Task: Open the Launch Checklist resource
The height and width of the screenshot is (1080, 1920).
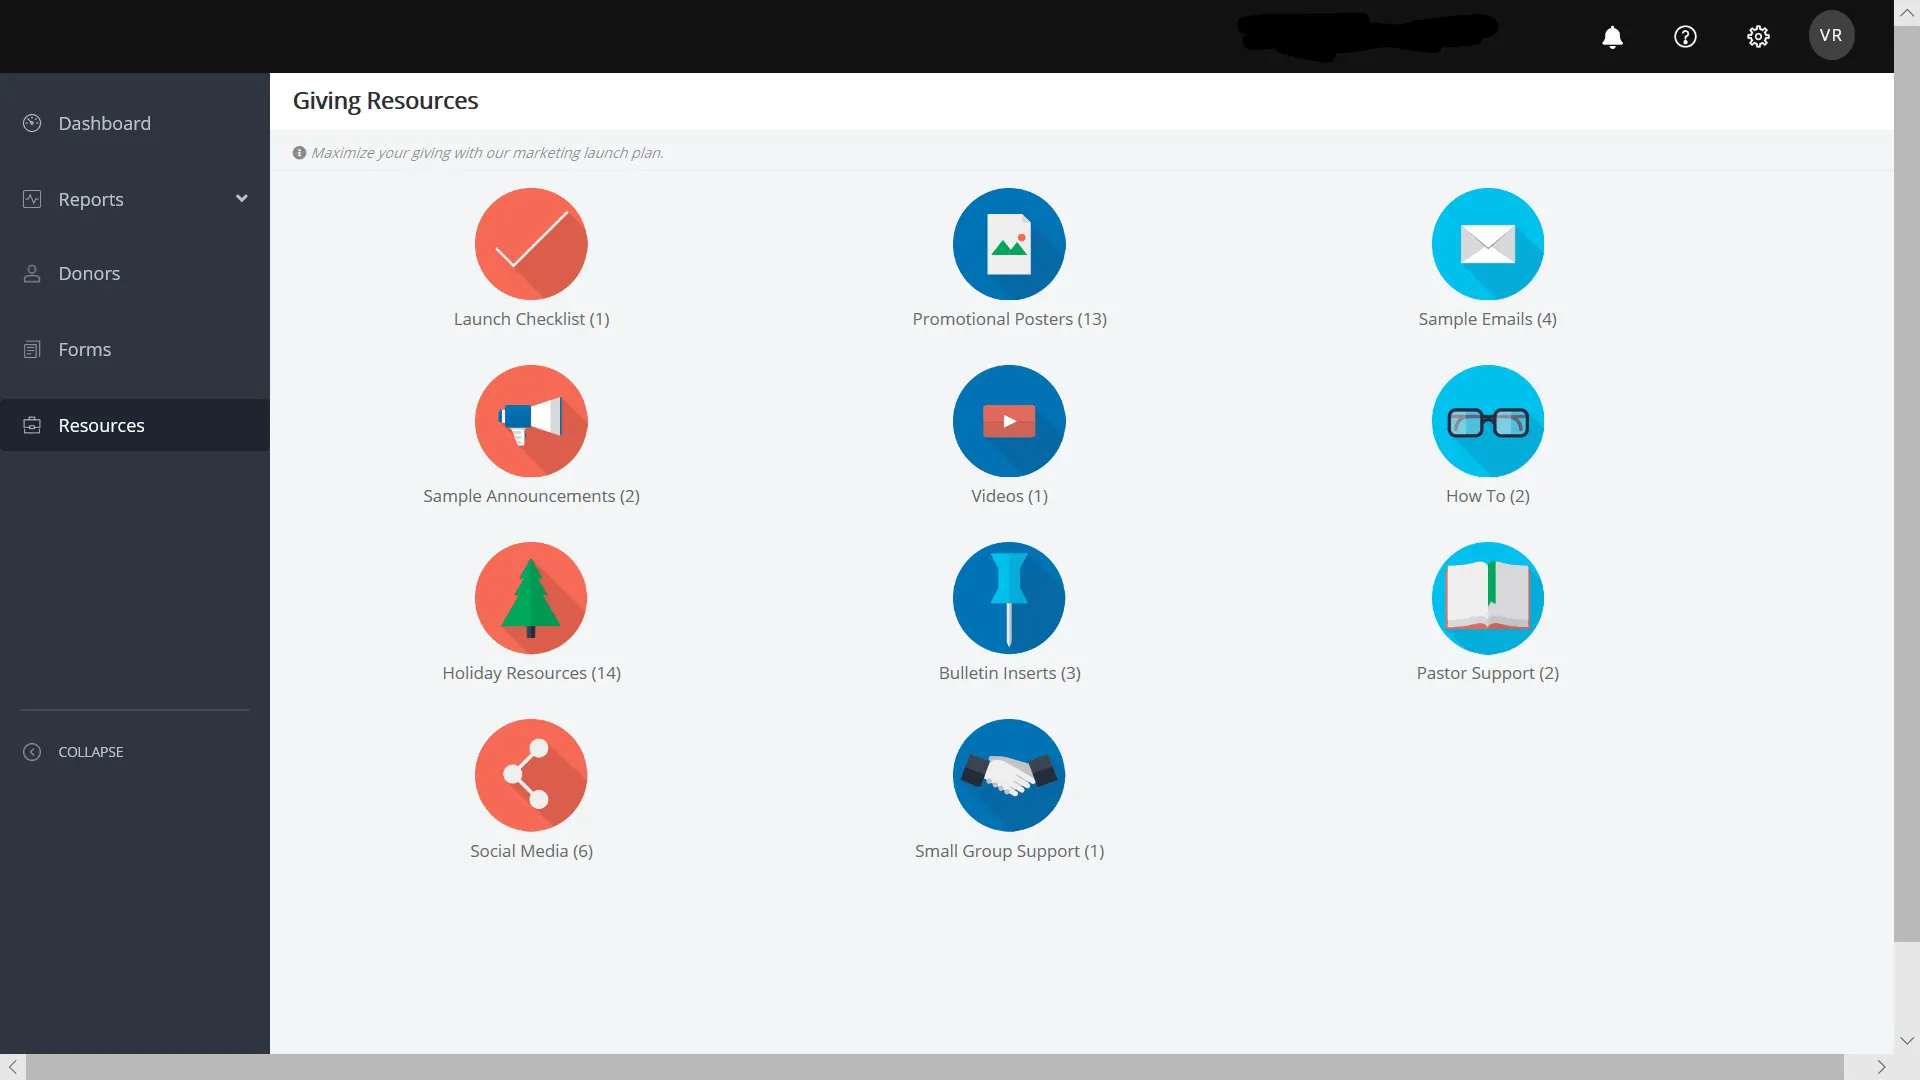Action: tap(530, 243)
